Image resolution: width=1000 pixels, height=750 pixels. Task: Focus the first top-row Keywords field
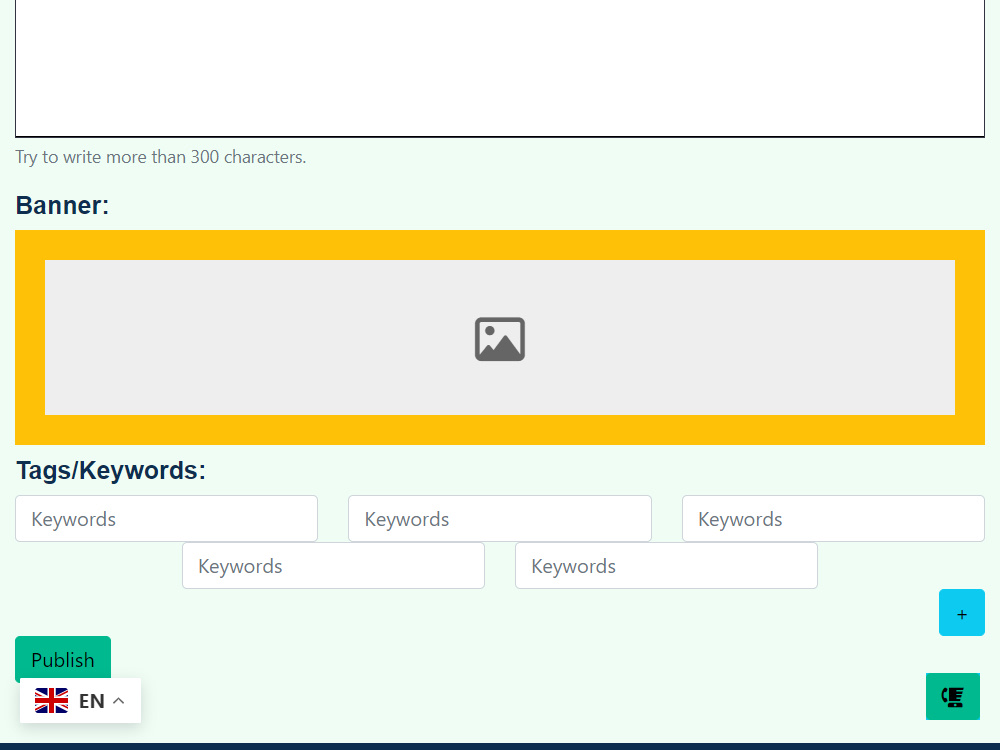pyautogui.click(x=166, y=518)
